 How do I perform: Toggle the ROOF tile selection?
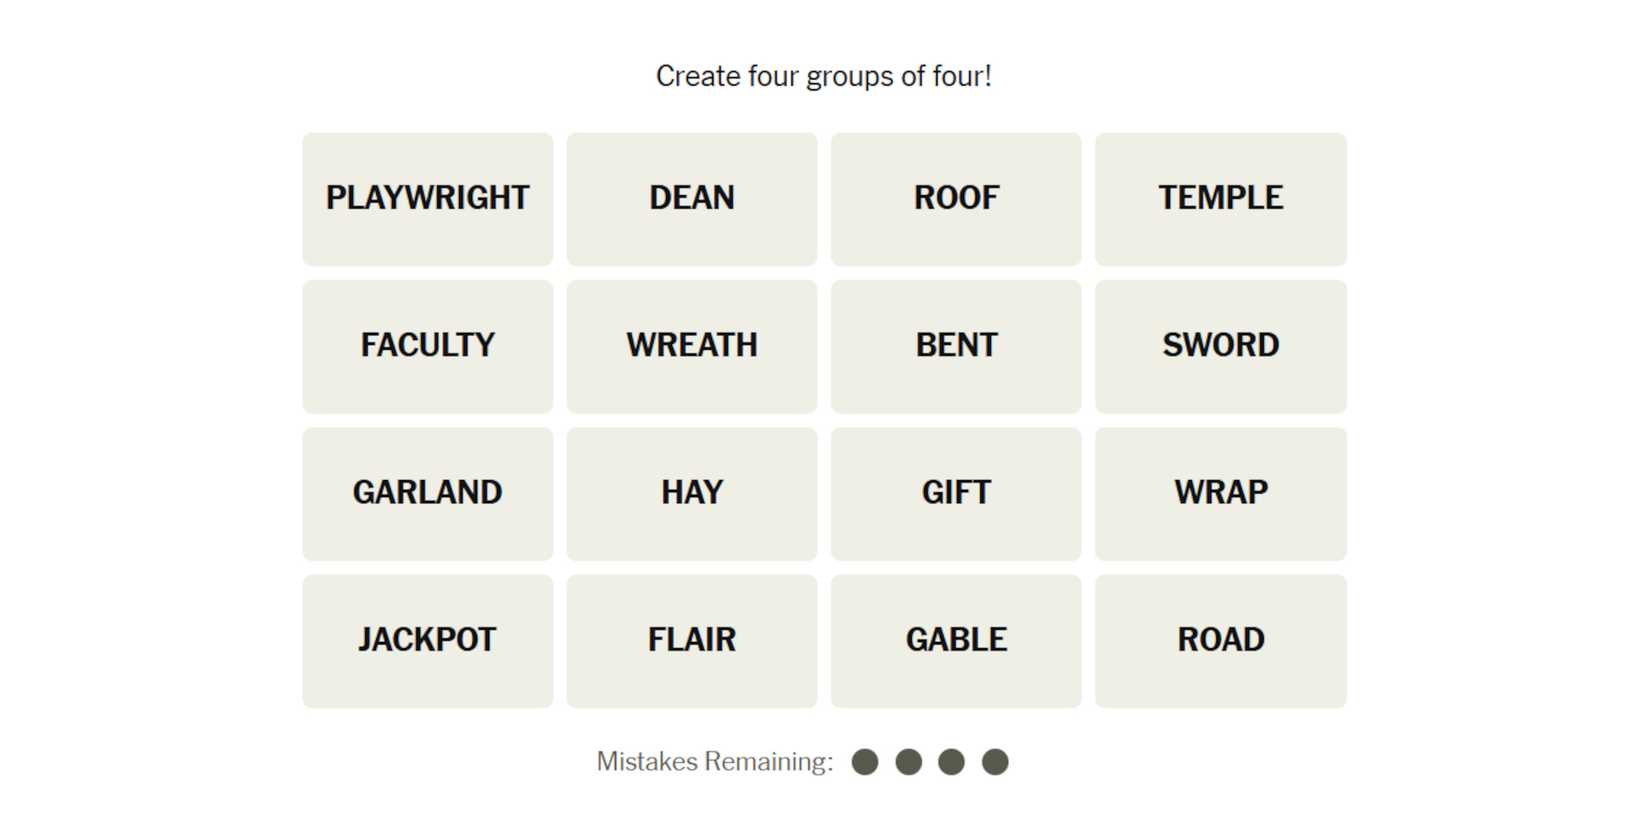[x=956, y=199]
